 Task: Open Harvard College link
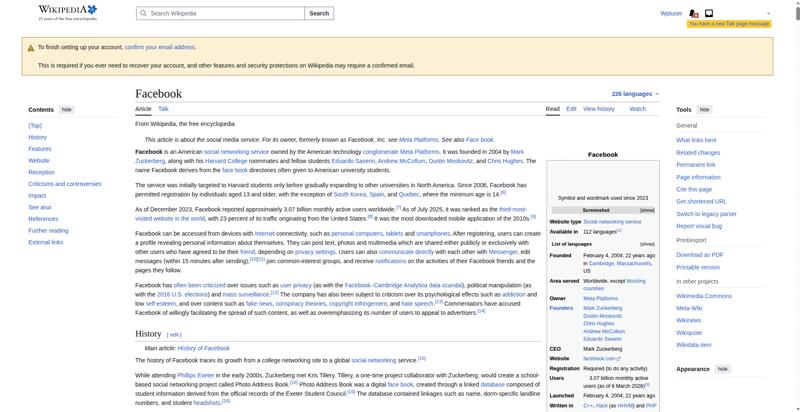point(226,161)
